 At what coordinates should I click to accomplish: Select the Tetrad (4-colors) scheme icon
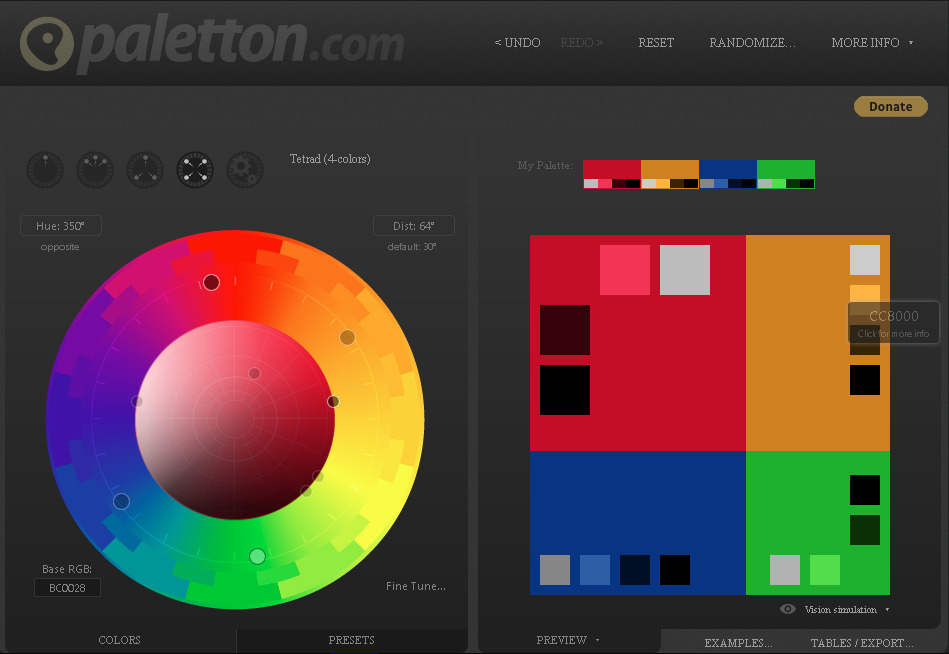195,170
